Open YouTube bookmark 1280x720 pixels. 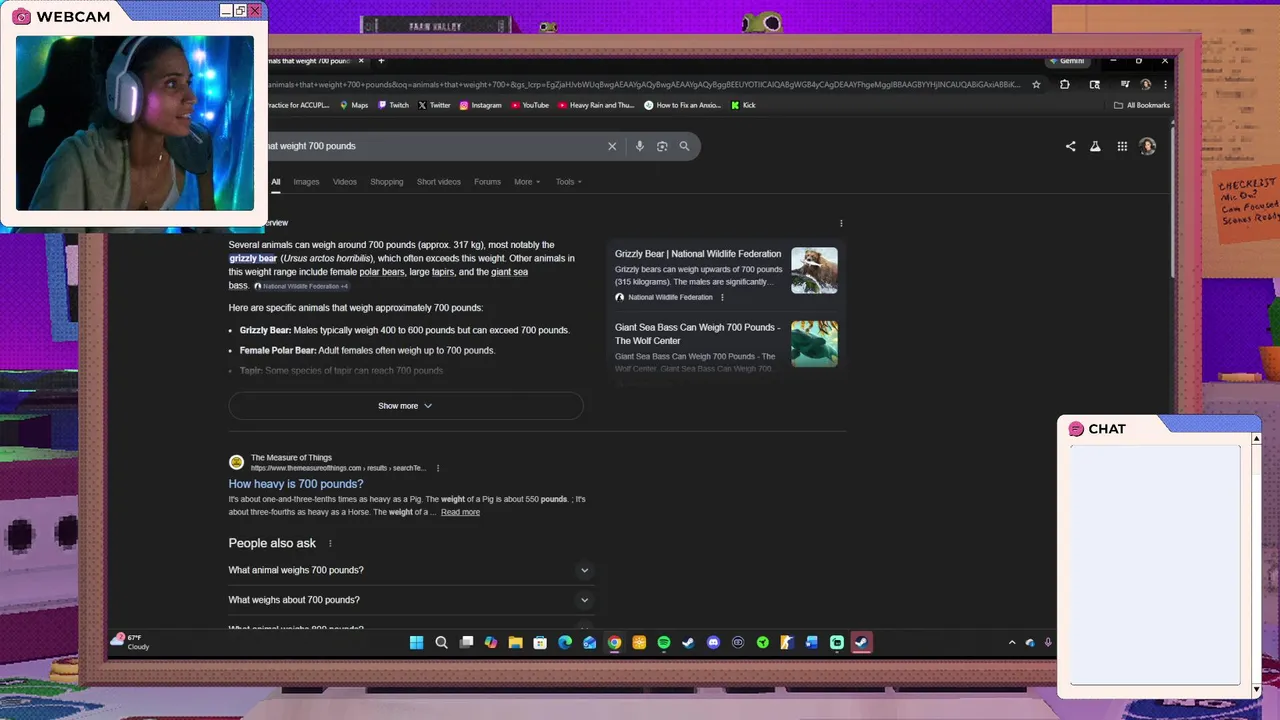point(530,105)
